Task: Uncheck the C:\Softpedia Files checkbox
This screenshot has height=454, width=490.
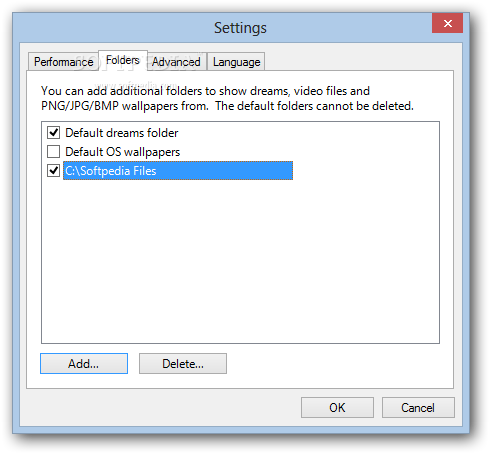Action: [x=53, y=171]
